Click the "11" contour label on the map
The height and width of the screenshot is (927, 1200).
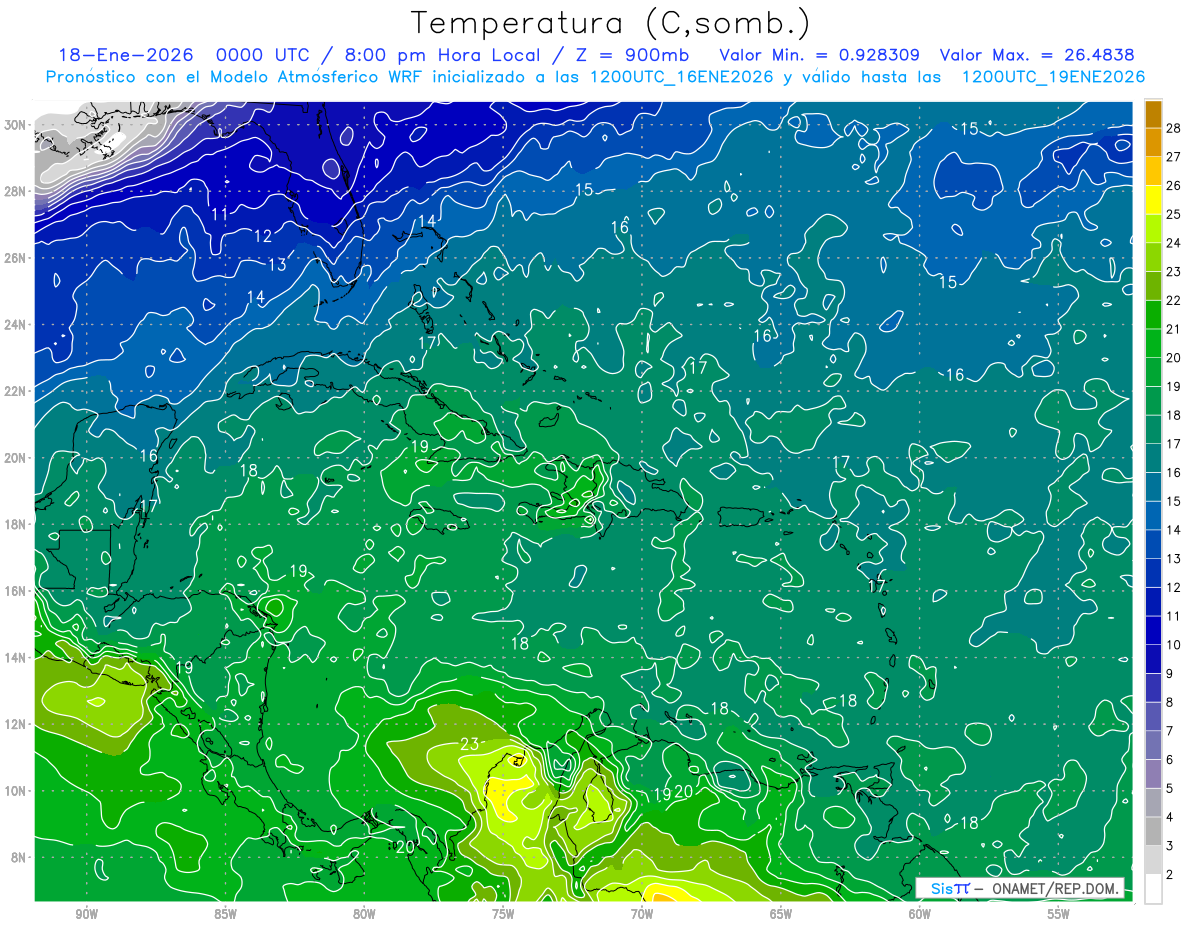click(220, 214)
